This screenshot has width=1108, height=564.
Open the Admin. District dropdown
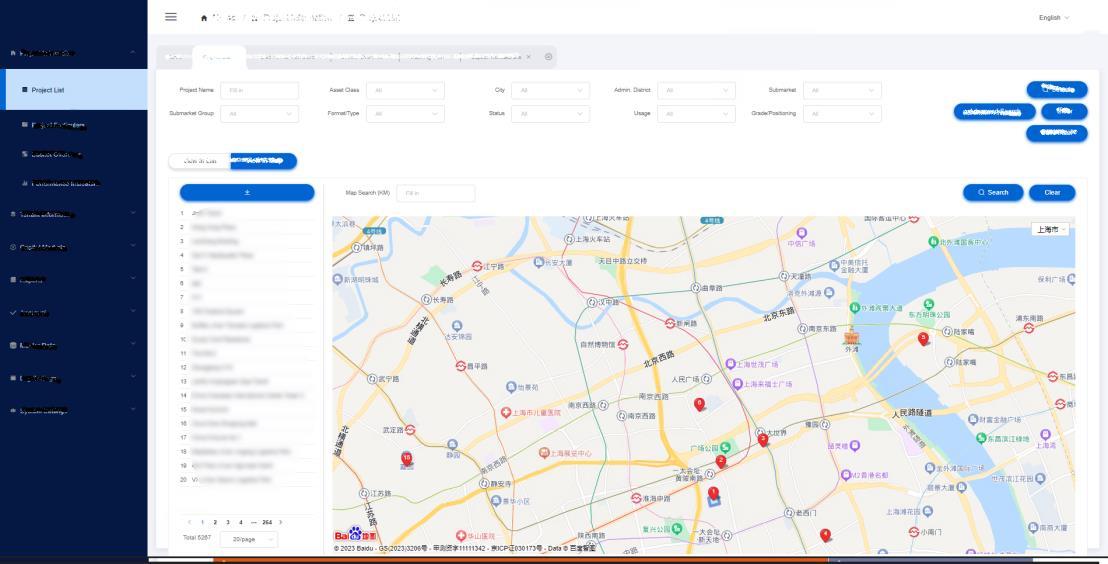(696, 90)
